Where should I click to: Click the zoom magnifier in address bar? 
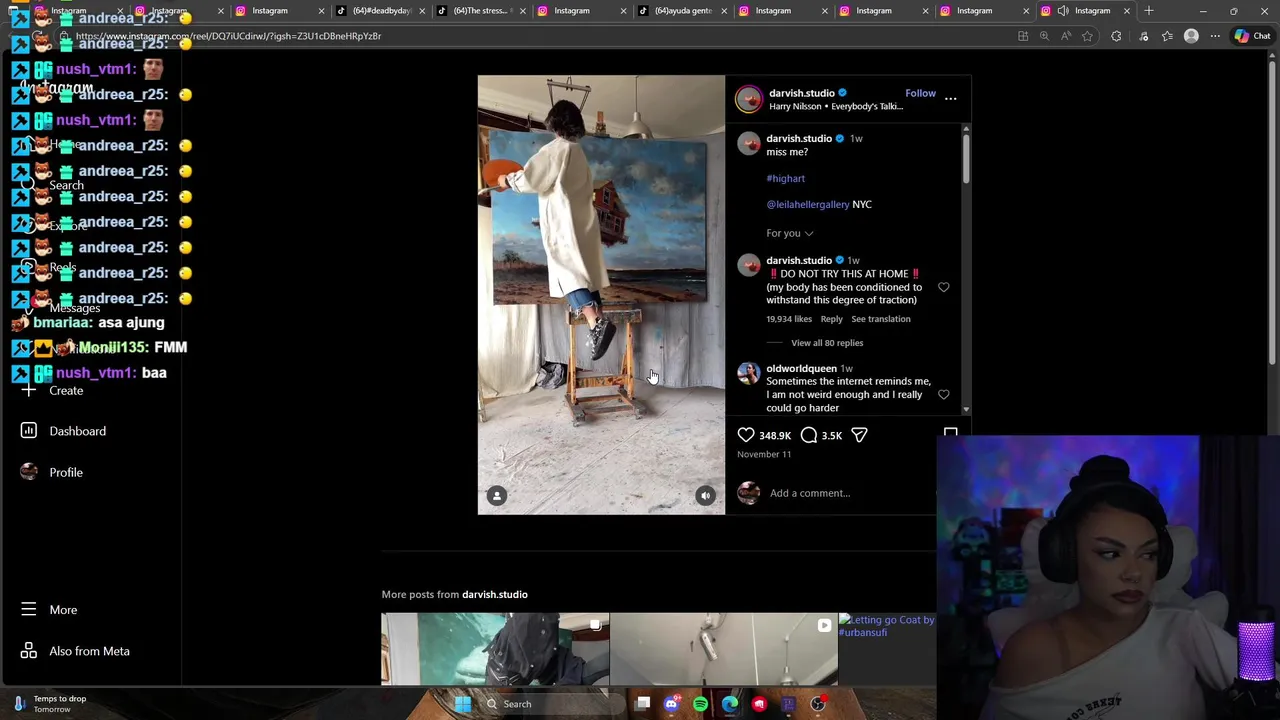point(1044,36)
